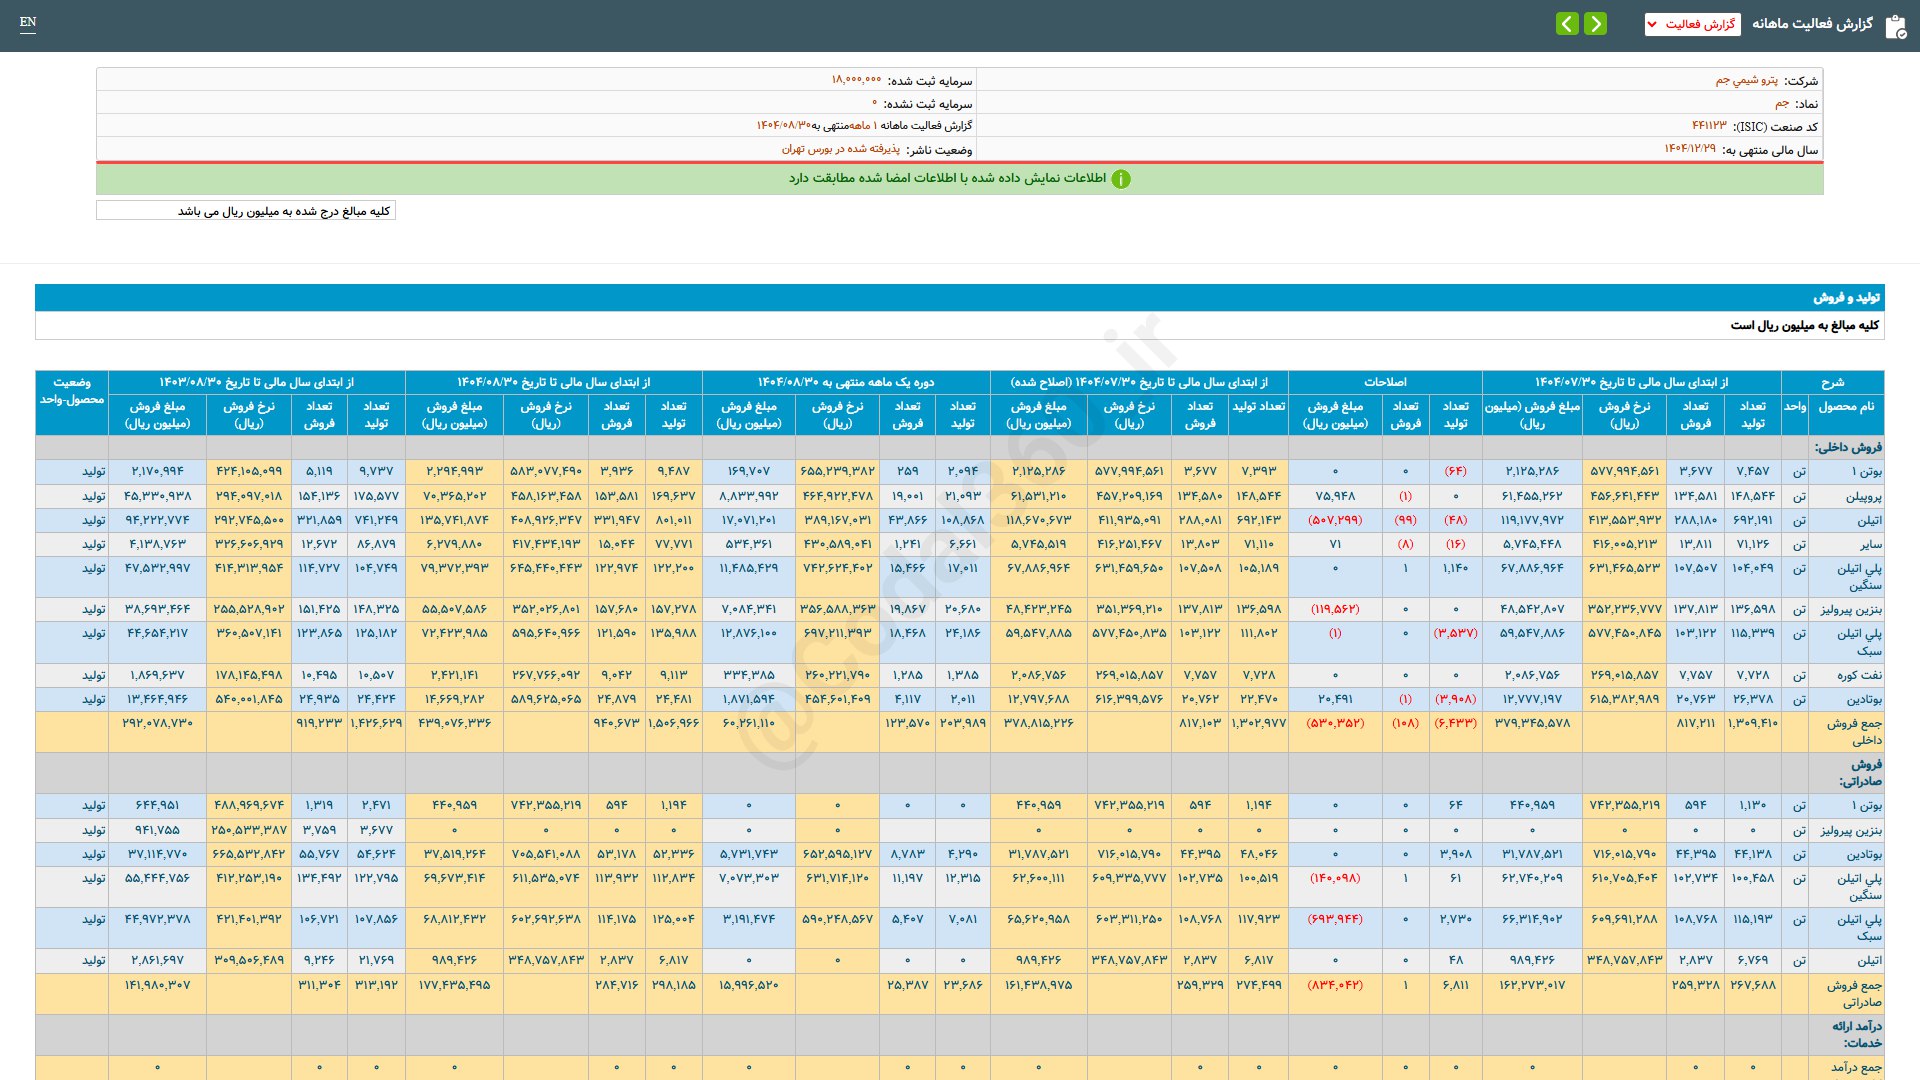Click the فروش صادراتی group row
This screenshot has width=1920, height=1080.
(1860, 772)
